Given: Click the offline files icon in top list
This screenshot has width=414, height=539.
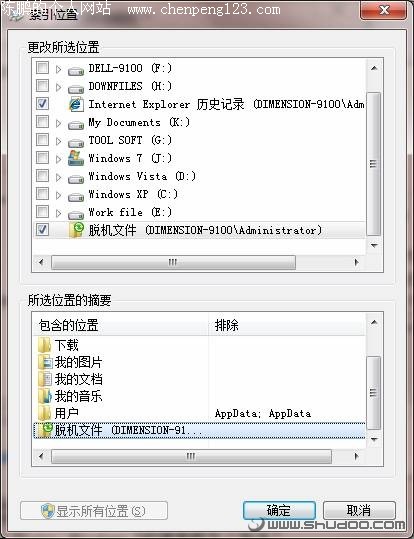Looking at the screenshot, I should coord(76,230).
